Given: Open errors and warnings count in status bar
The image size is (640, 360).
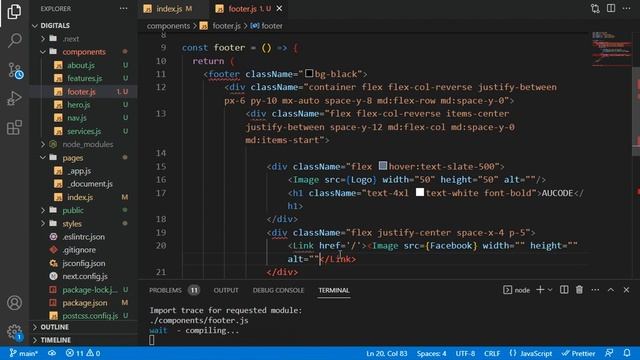Looking at the screenshot, I should coord(83,353).
